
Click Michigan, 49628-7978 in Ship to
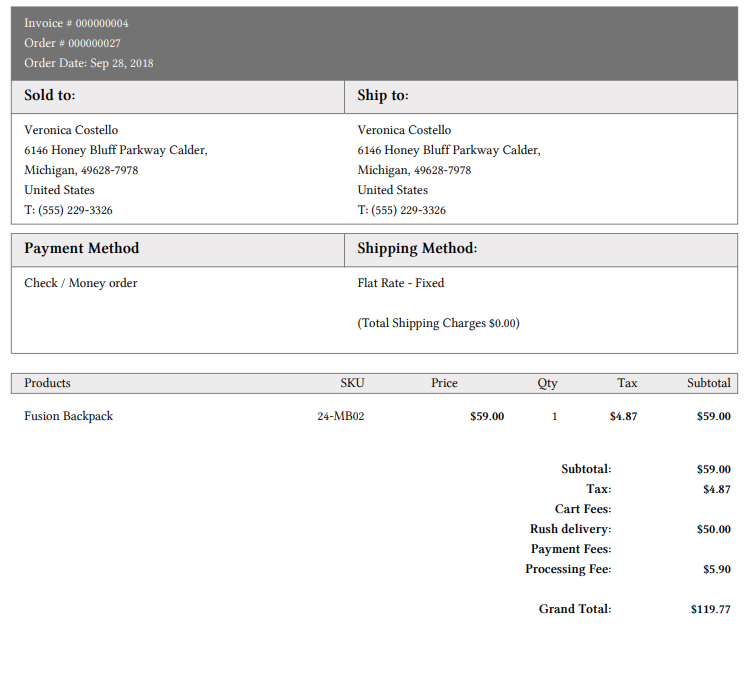tap(414, 170)
